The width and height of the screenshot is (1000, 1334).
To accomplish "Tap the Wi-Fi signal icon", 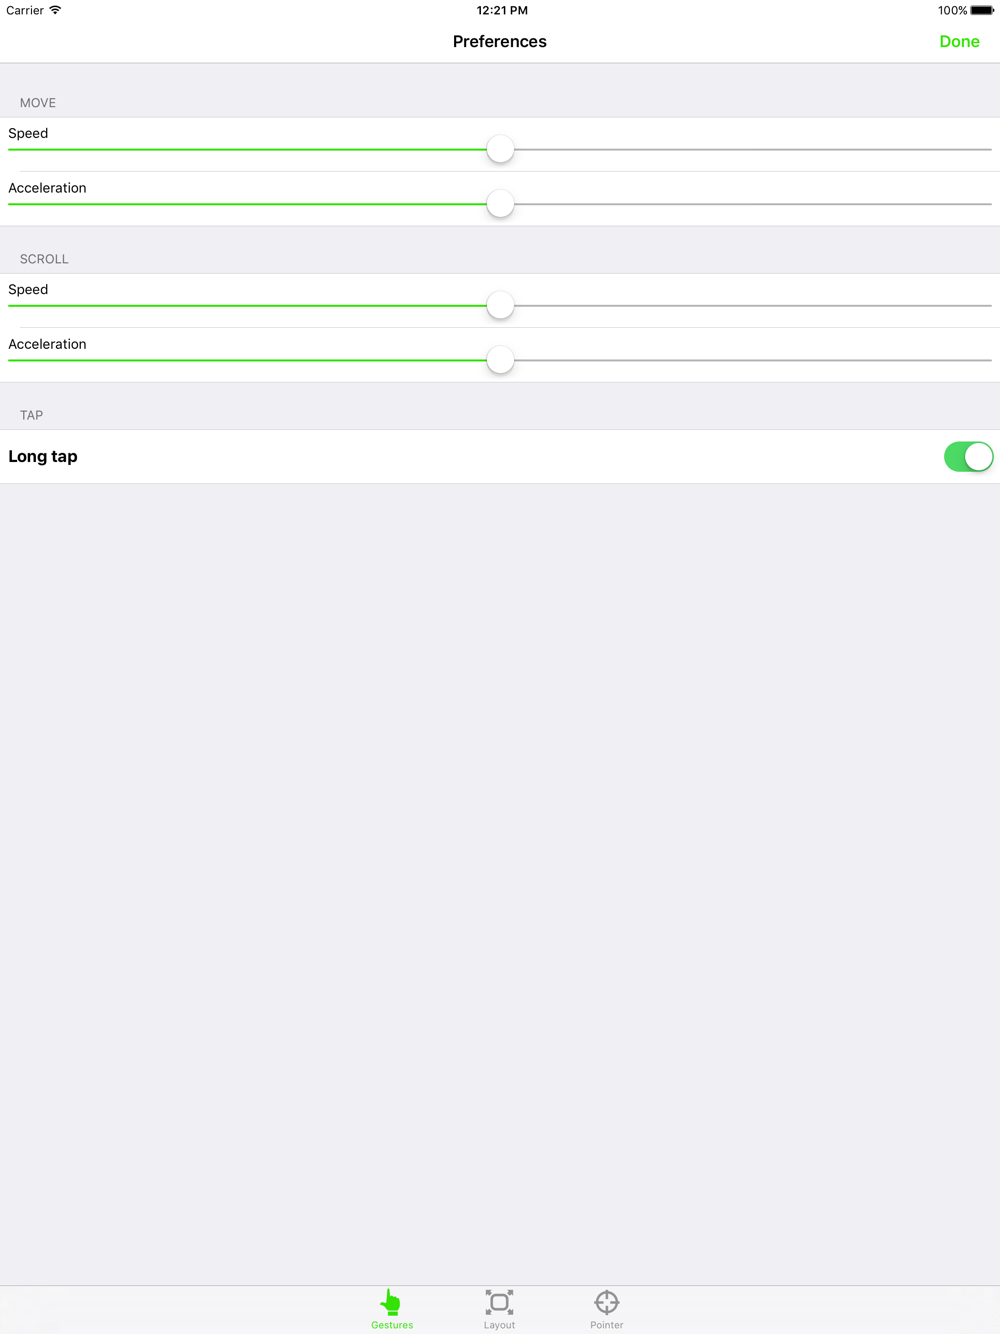I will click(x=56, y=10).
